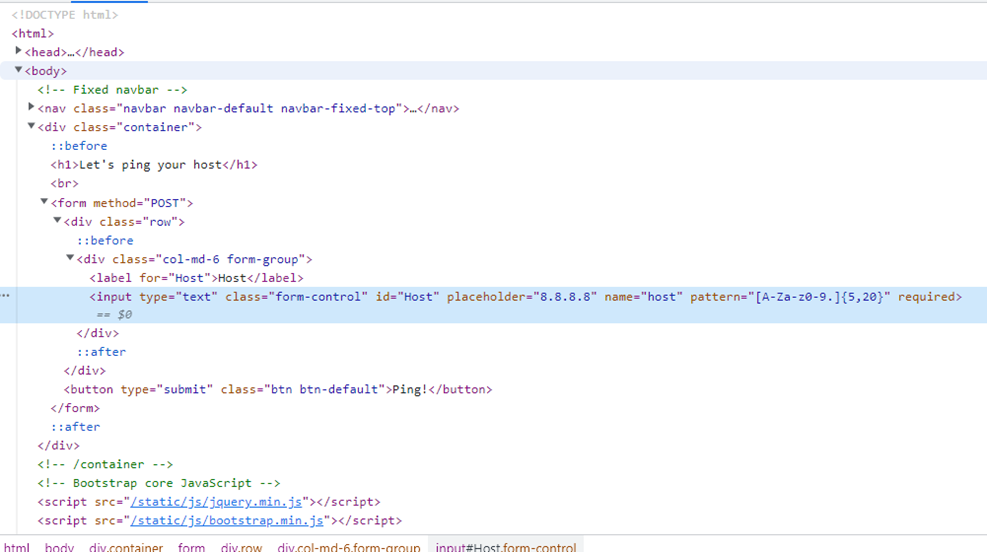Collapse the form method POST node
Image resolution: width=987 pixels, height=552 pixels.
[44, 201]
